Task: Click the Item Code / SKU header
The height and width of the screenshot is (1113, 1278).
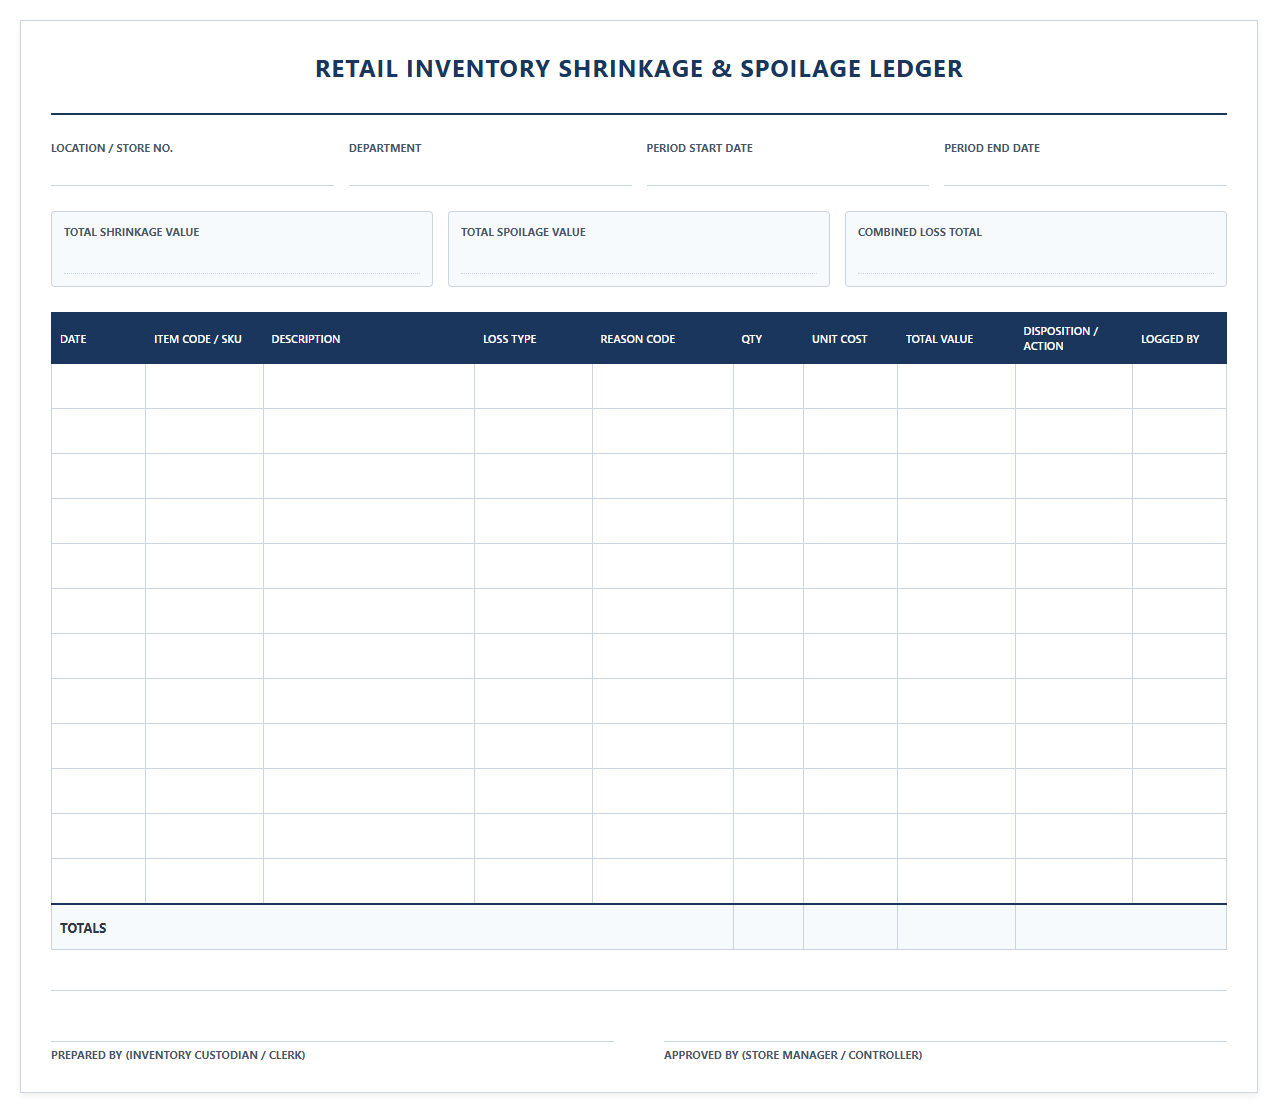Action: 204,339
